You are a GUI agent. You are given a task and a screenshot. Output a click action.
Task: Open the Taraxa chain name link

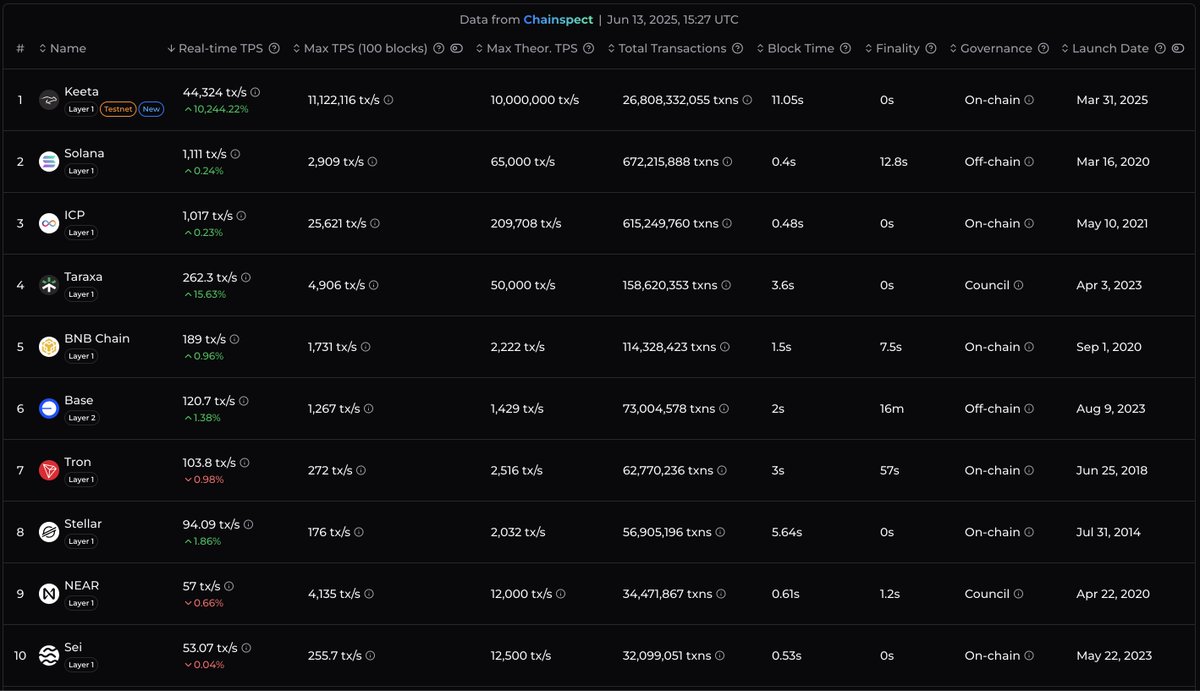pos(83,277)
